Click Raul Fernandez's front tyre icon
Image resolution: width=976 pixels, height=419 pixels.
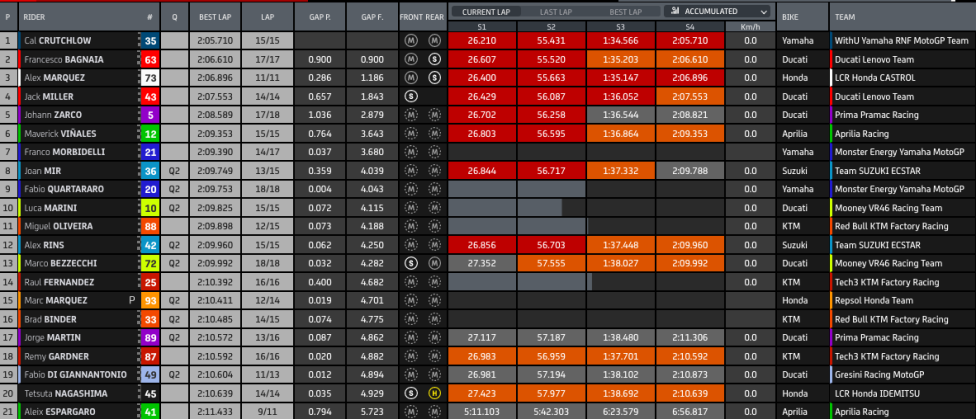[411, 282]
